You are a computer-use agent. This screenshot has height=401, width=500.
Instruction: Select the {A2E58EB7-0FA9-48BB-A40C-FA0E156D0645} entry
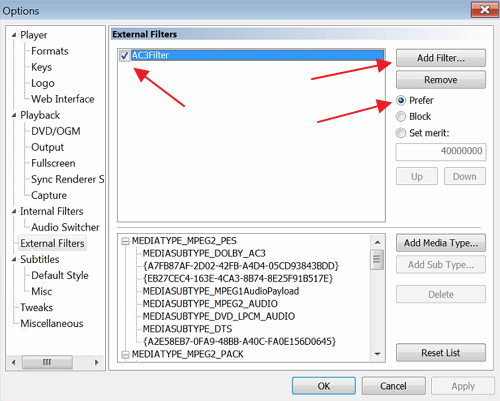239,342
